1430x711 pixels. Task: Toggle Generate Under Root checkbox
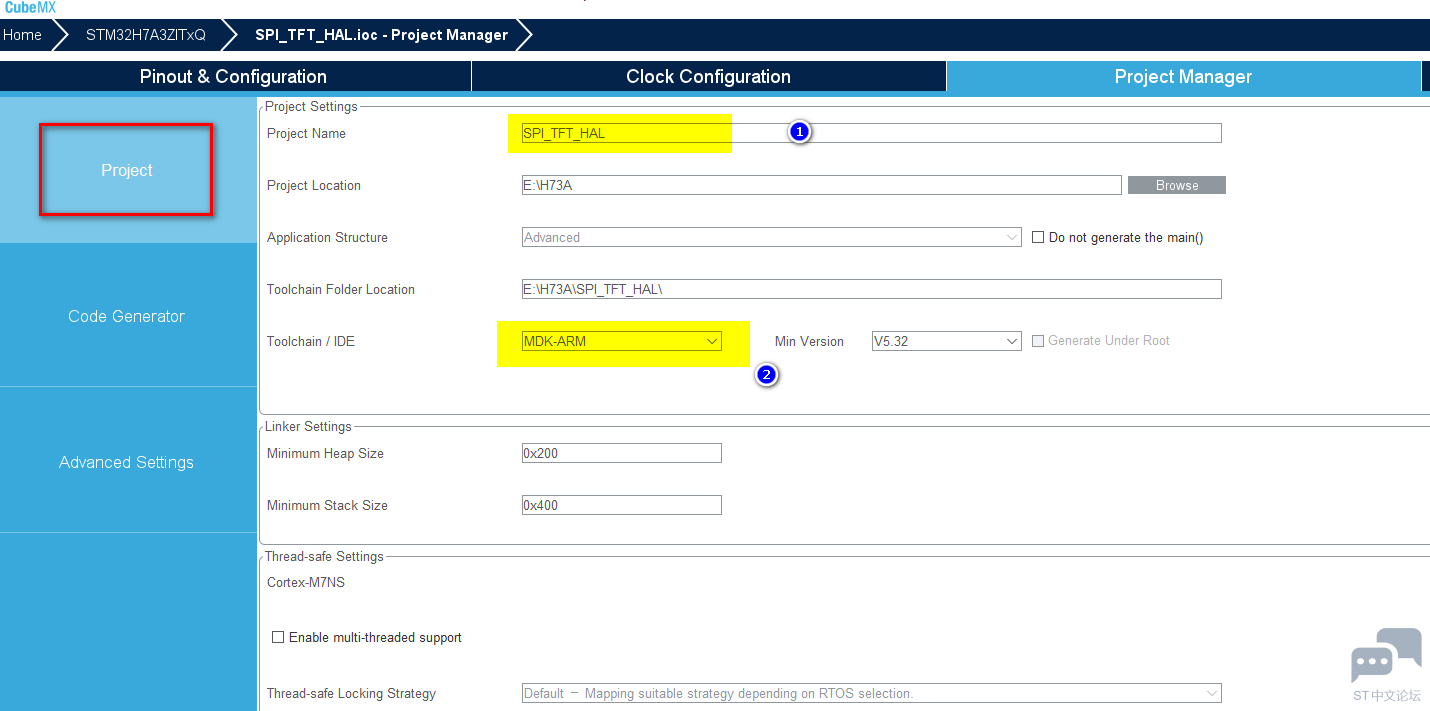pos(1038,341)
